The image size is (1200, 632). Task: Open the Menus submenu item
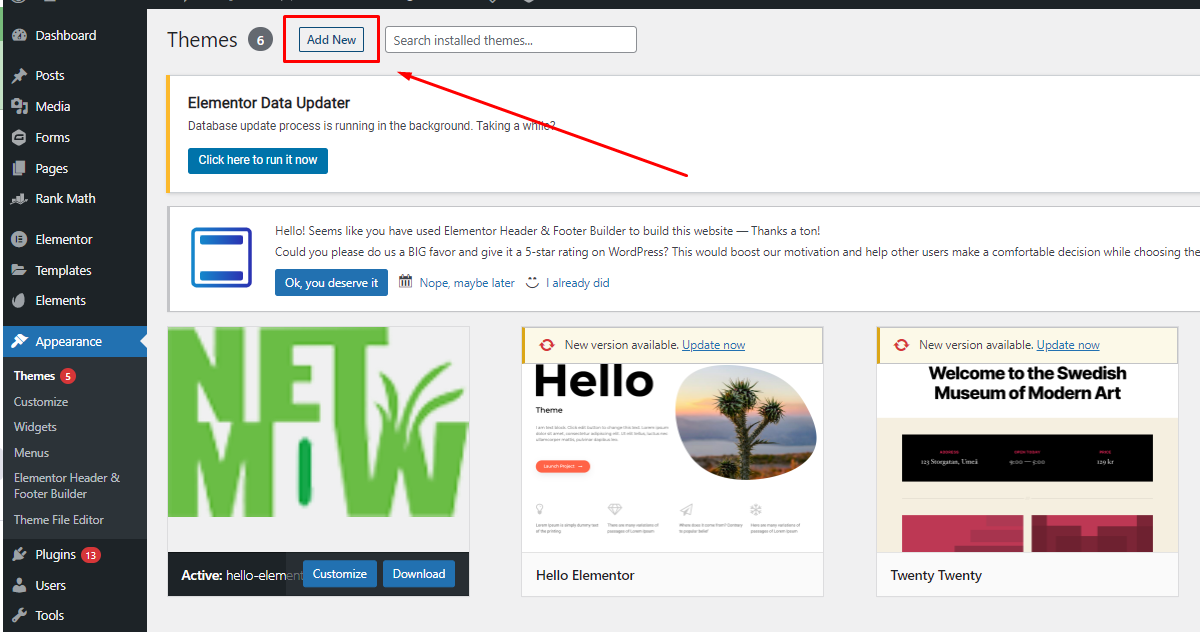click(31, 452)
